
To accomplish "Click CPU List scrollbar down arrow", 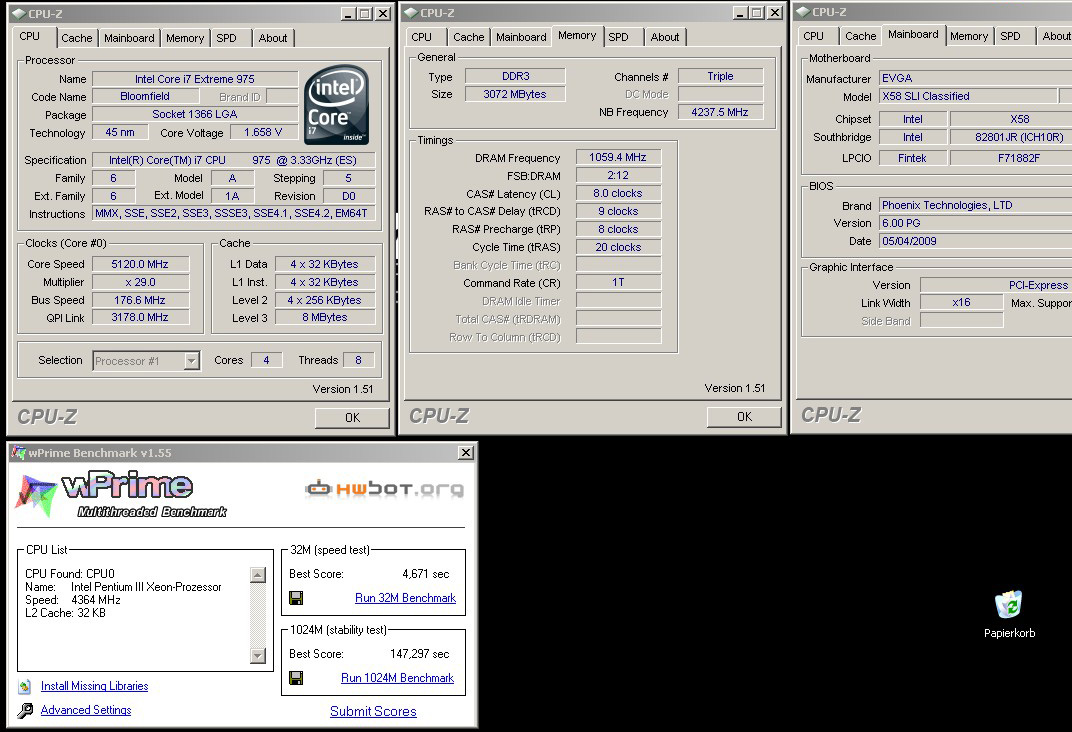I will 258,656.
